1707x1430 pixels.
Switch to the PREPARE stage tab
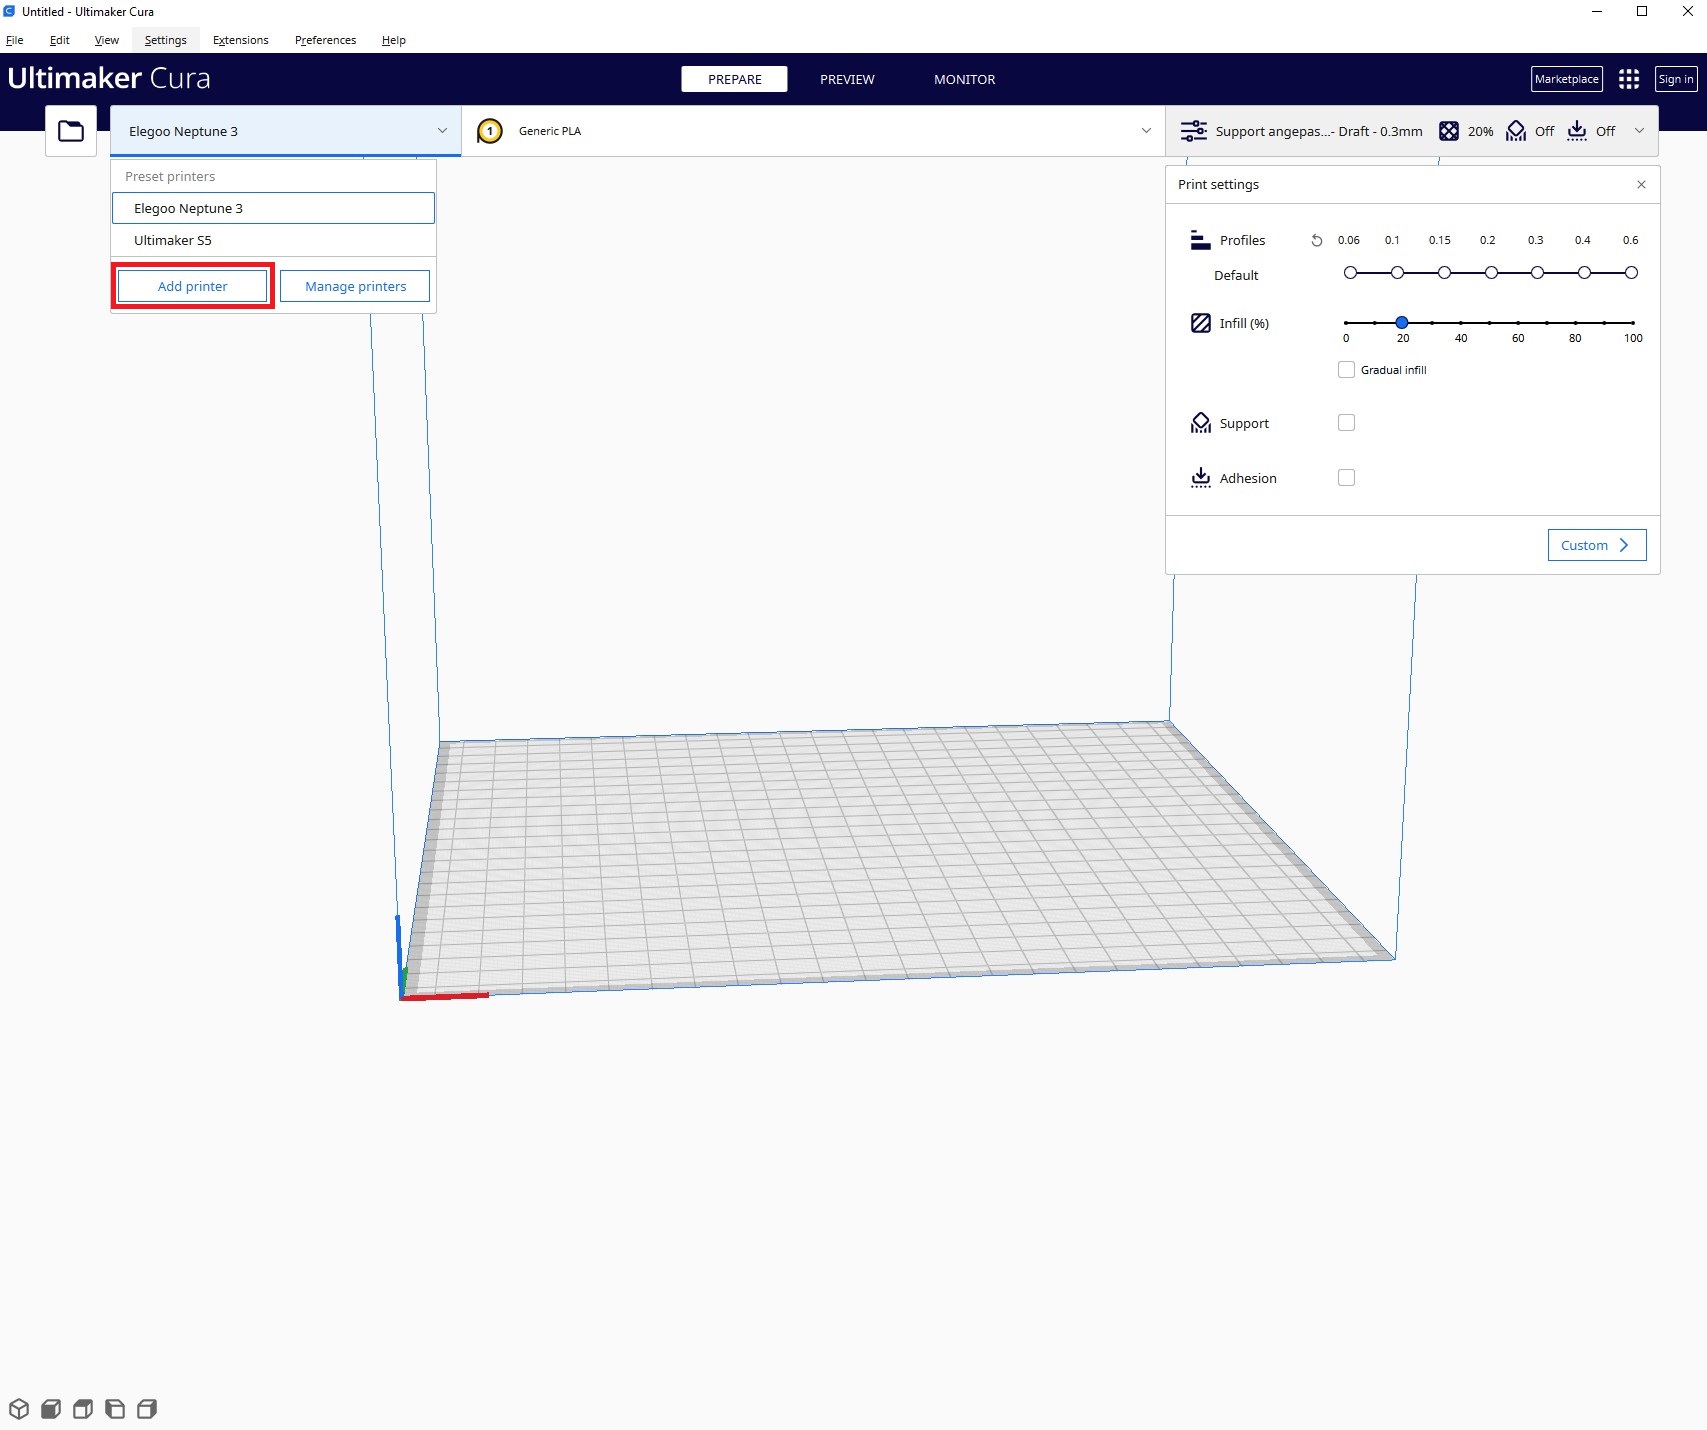[x=735, y=79]
